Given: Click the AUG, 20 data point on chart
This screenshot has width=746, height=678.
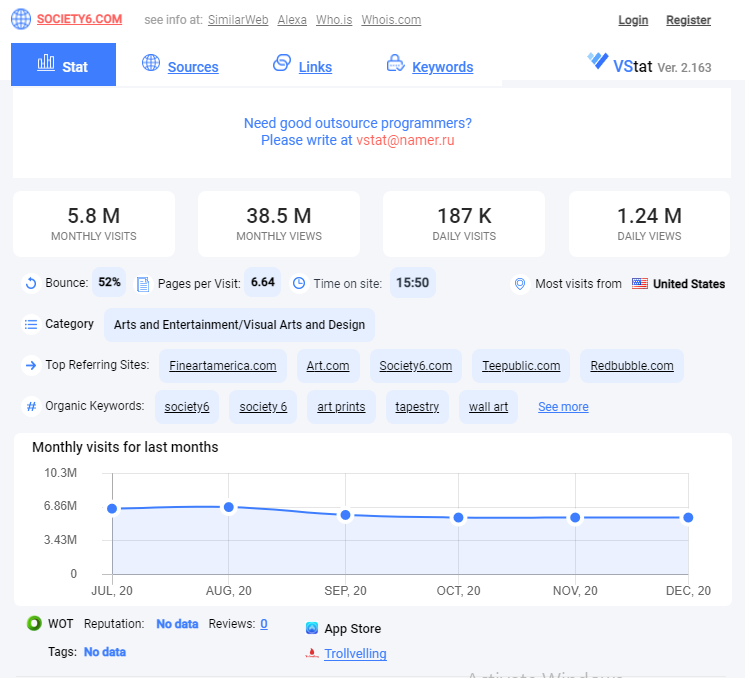Looking at the screenshot, I should click(229, 507).
